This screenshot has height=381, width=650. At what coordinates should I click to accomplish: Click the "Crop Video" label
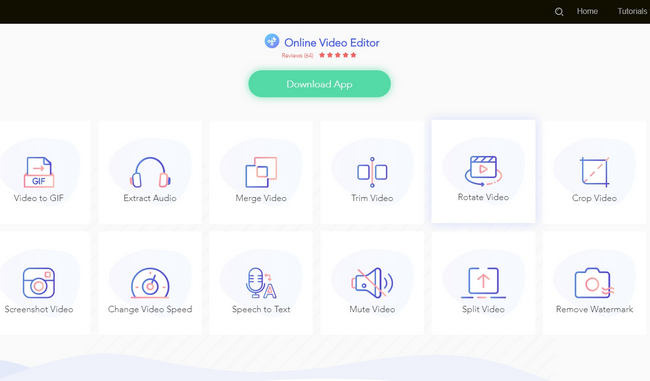(594, 198)
